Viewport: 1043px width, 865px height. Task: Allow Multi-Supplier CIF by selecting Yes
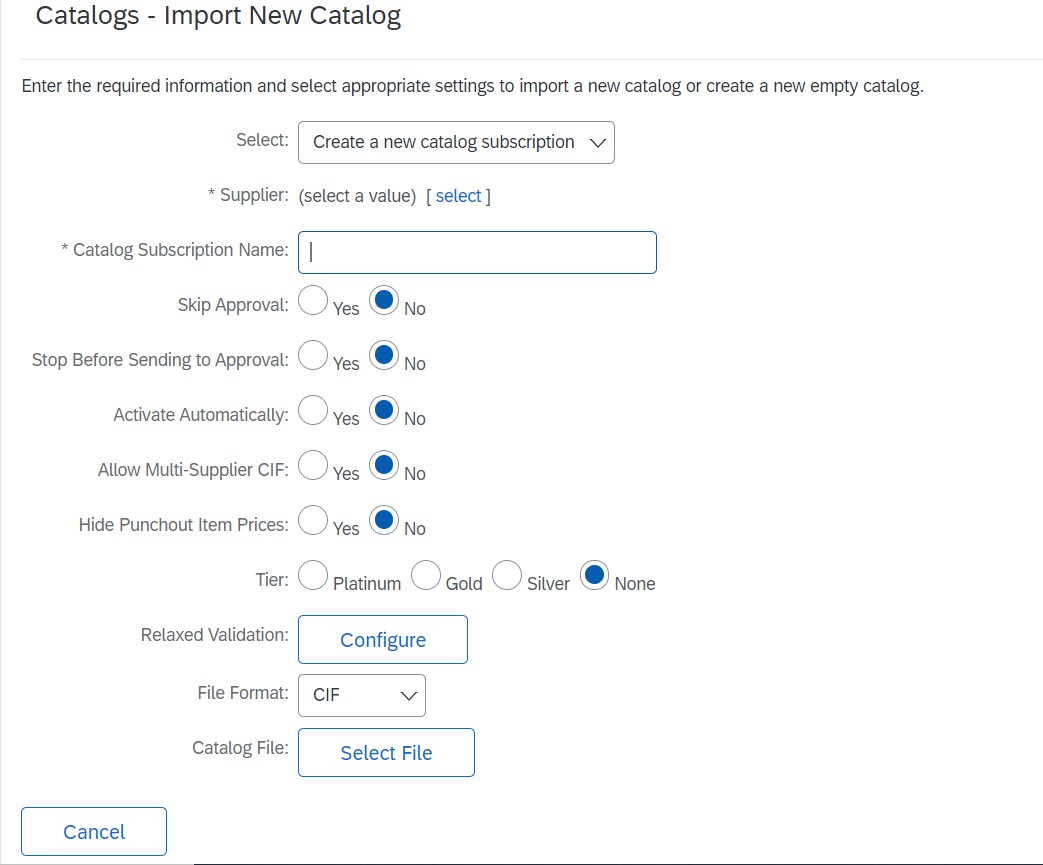(x=313, y=465)
